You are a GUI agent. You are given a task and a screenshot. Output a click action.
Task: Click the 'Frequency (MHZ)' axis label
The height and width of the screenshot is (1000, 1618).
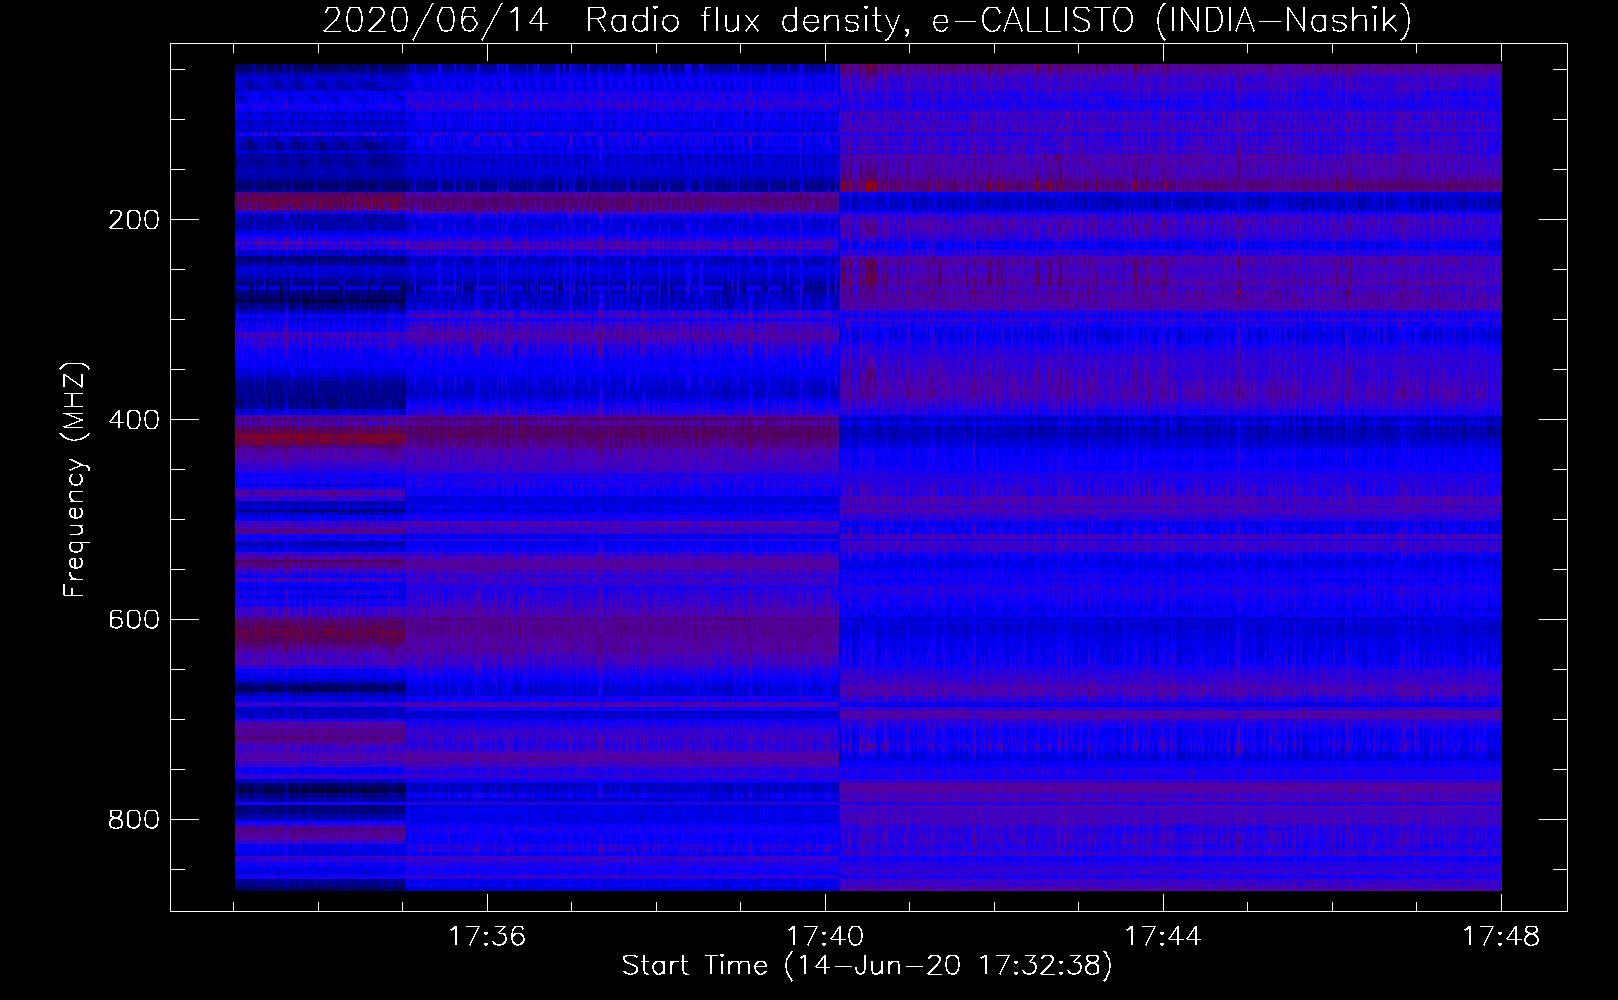[x=75, y=480]
